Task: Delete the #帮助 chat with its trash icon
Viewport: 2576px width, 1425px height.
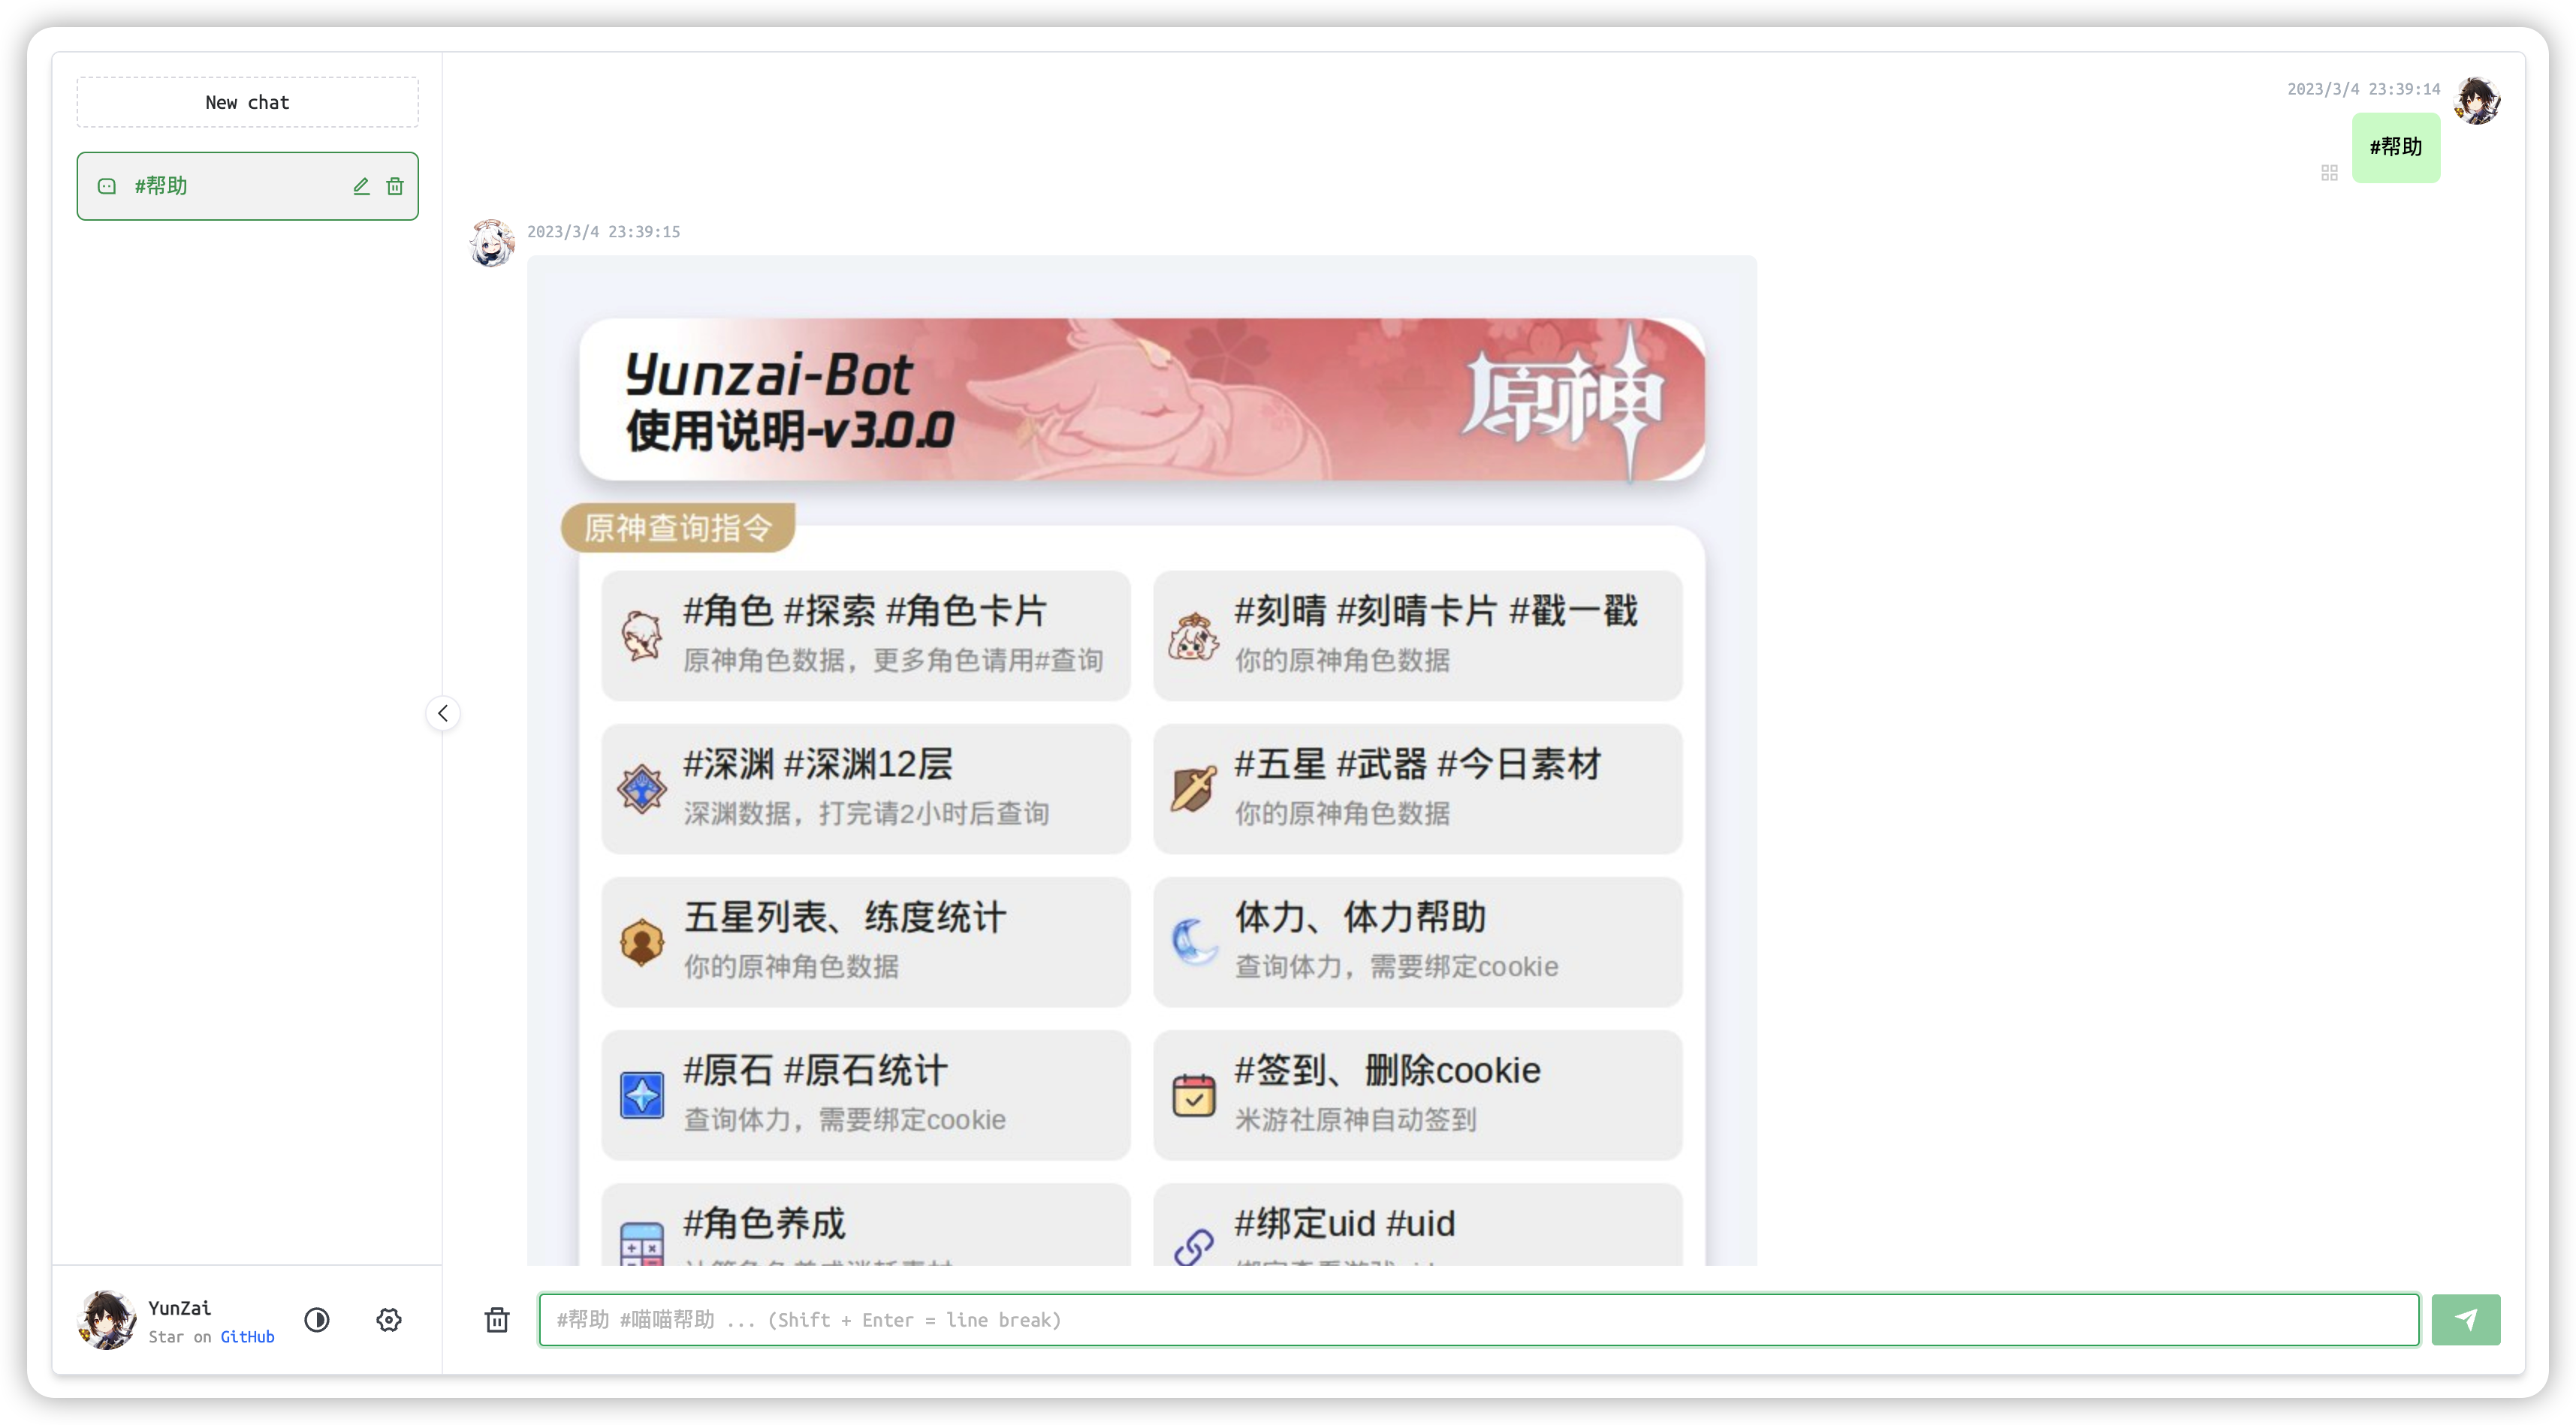Action: point(395,186)
